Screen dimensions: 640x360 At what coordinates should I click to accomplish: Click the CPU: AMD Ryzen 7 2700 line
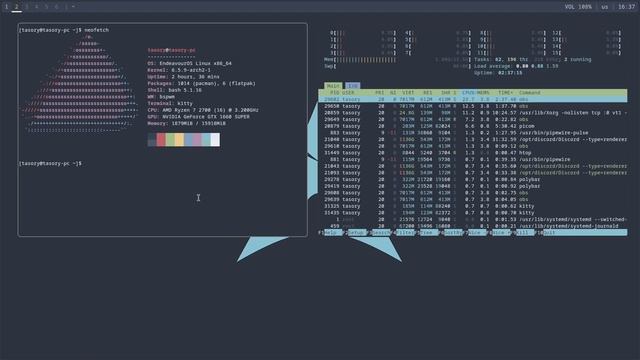point(203,110)
